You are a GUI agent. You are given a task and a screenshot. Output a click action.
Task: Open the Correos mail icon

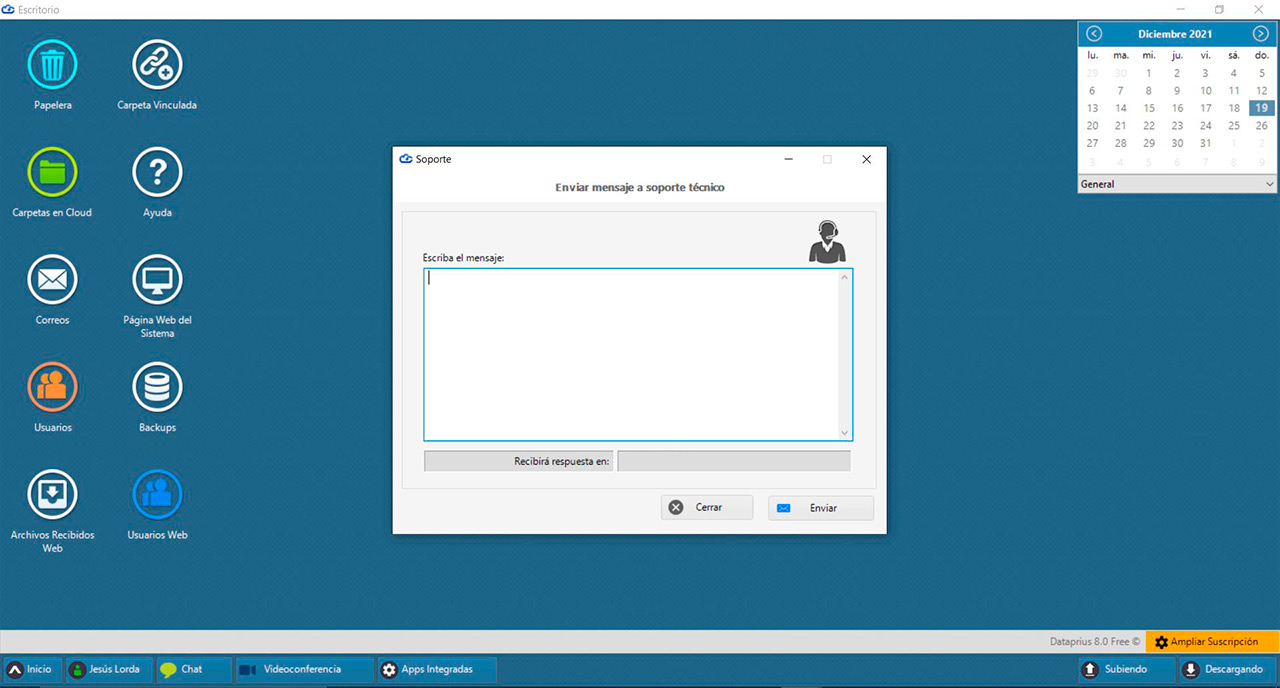point(52,280)
